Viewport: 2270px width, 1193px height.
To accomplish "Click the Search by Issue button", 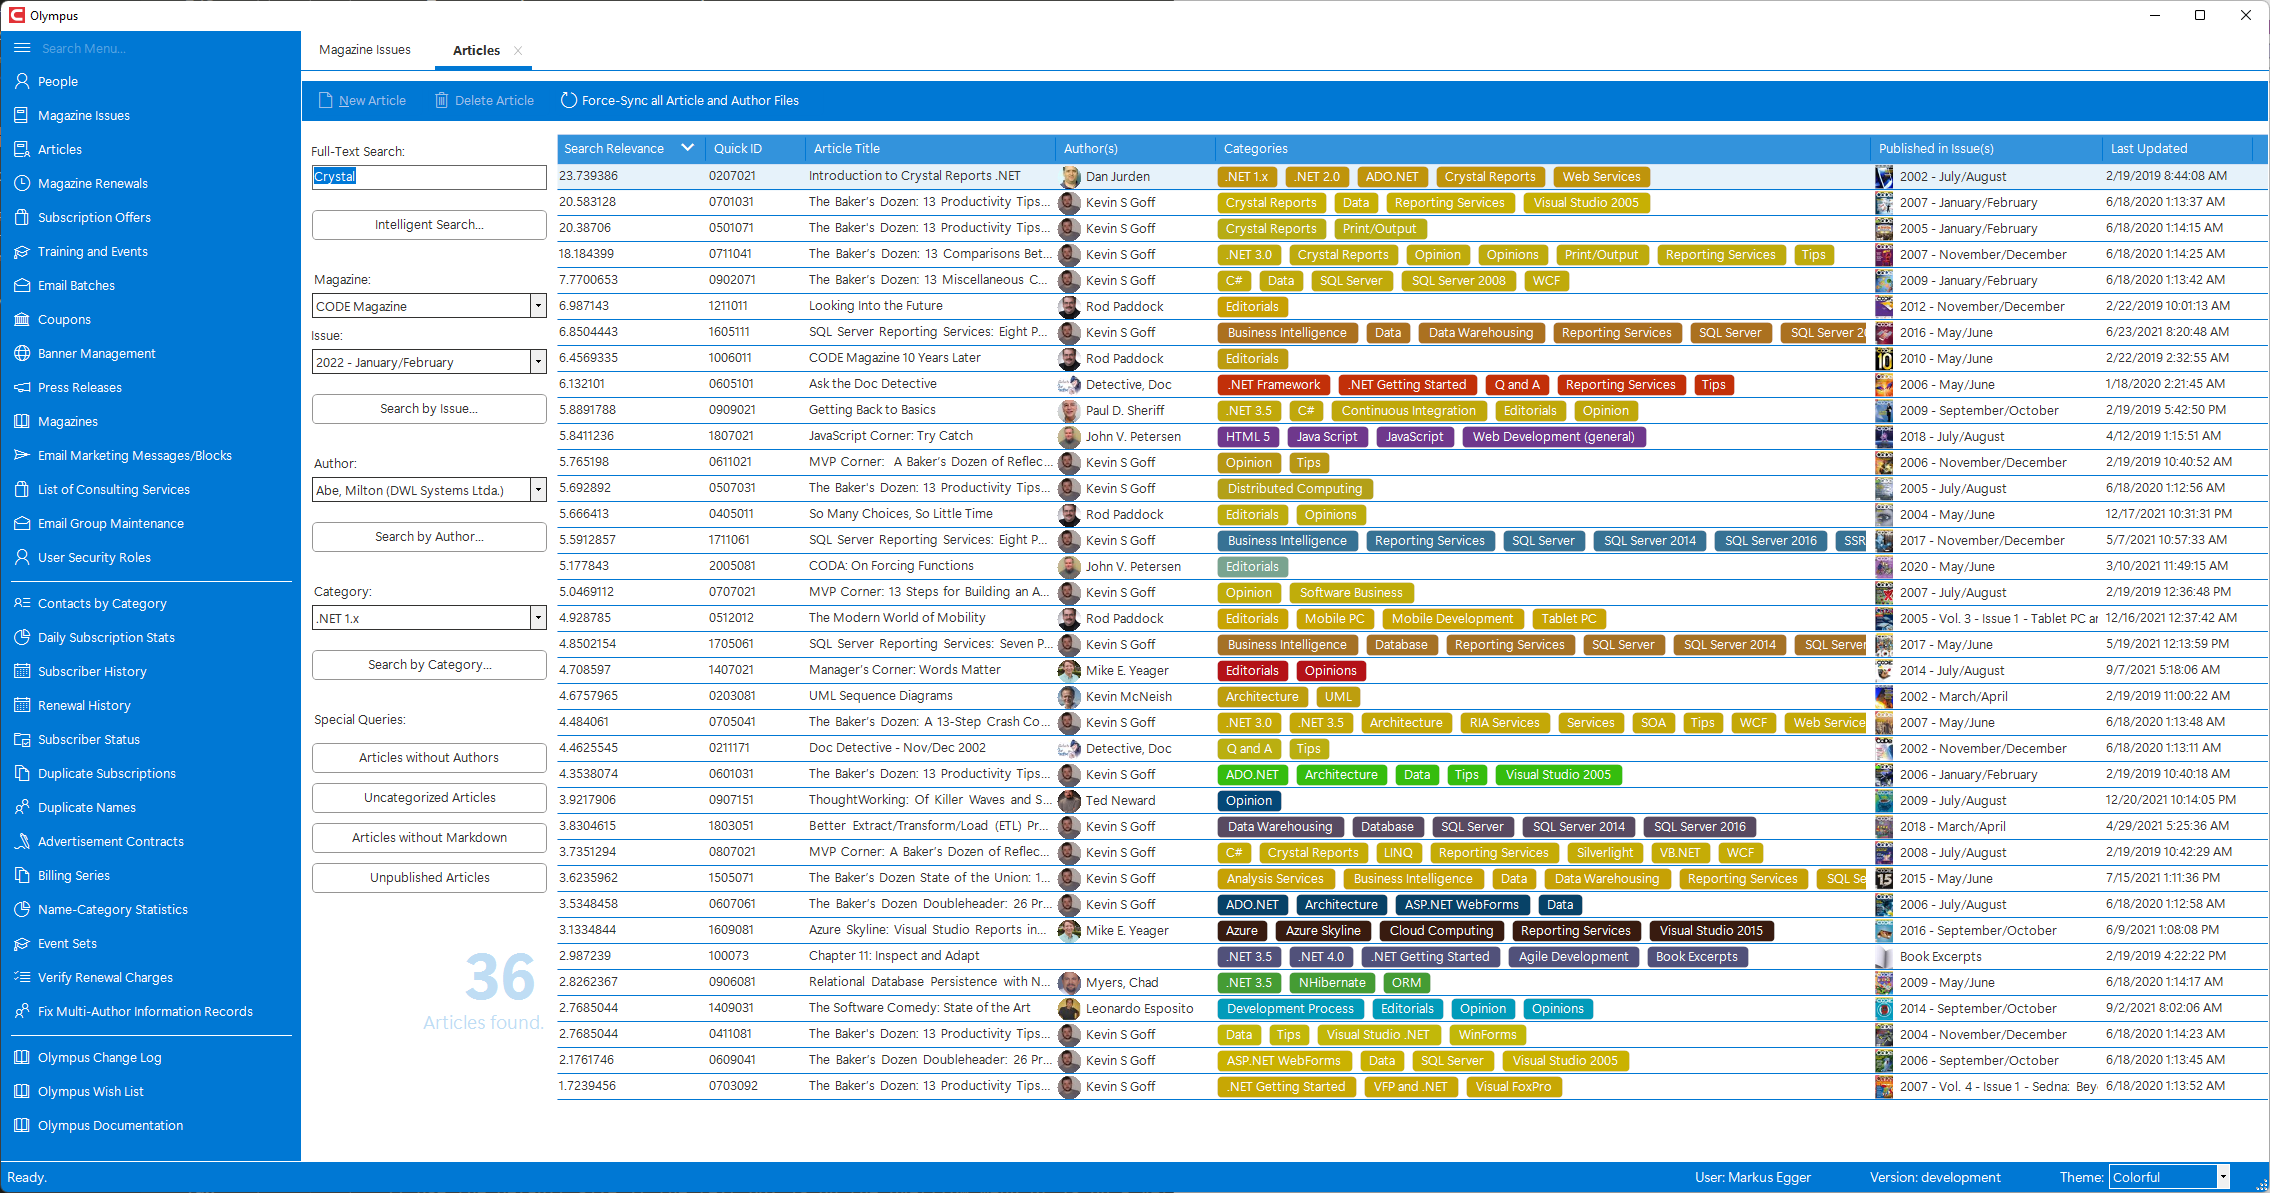I will (429, 409).
